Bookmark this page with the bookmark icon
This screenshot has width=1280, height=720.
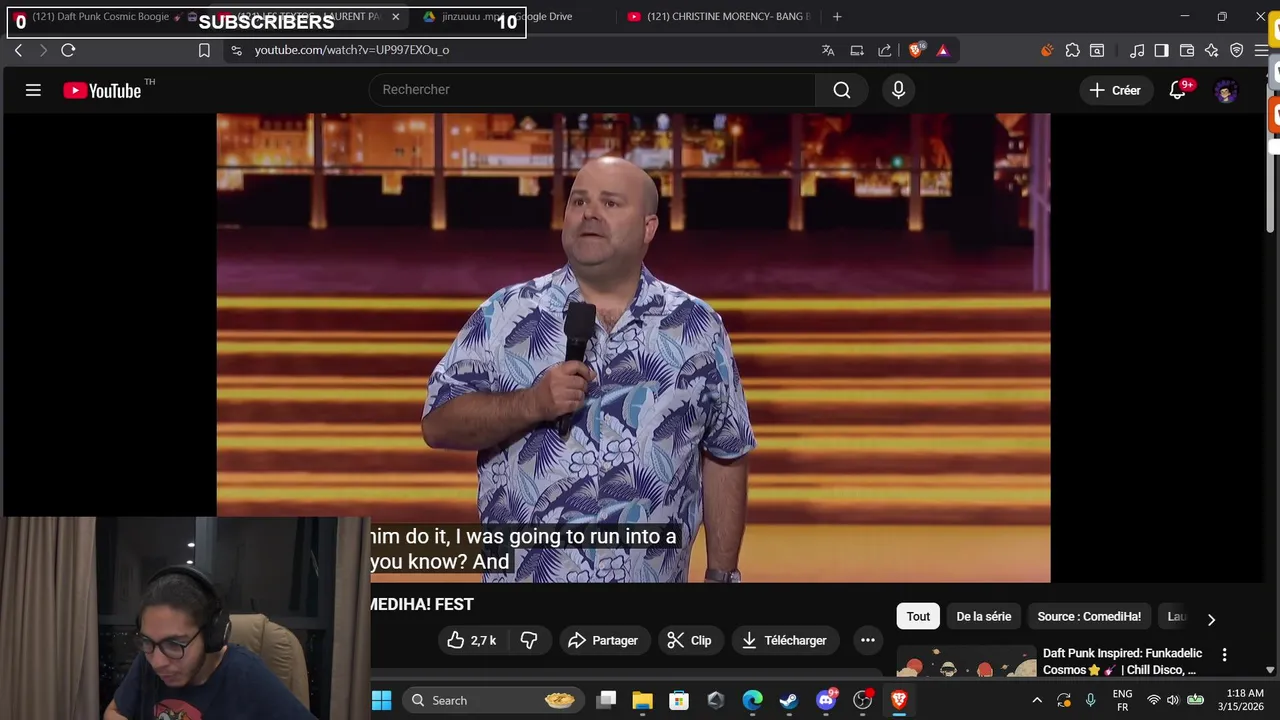coord(204,50)
